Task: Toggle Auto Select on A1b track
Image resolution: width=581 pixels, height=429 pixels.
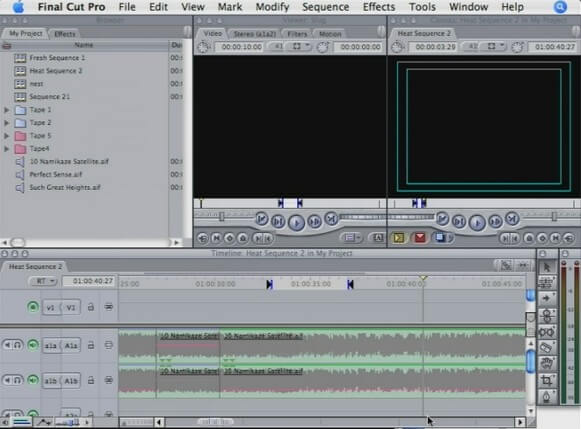Action: [109, 380]
